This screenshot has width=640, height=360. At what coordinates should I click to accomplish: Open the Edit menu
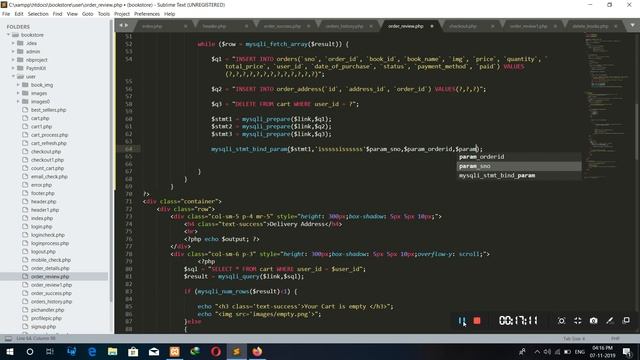(x=19, y=14)
